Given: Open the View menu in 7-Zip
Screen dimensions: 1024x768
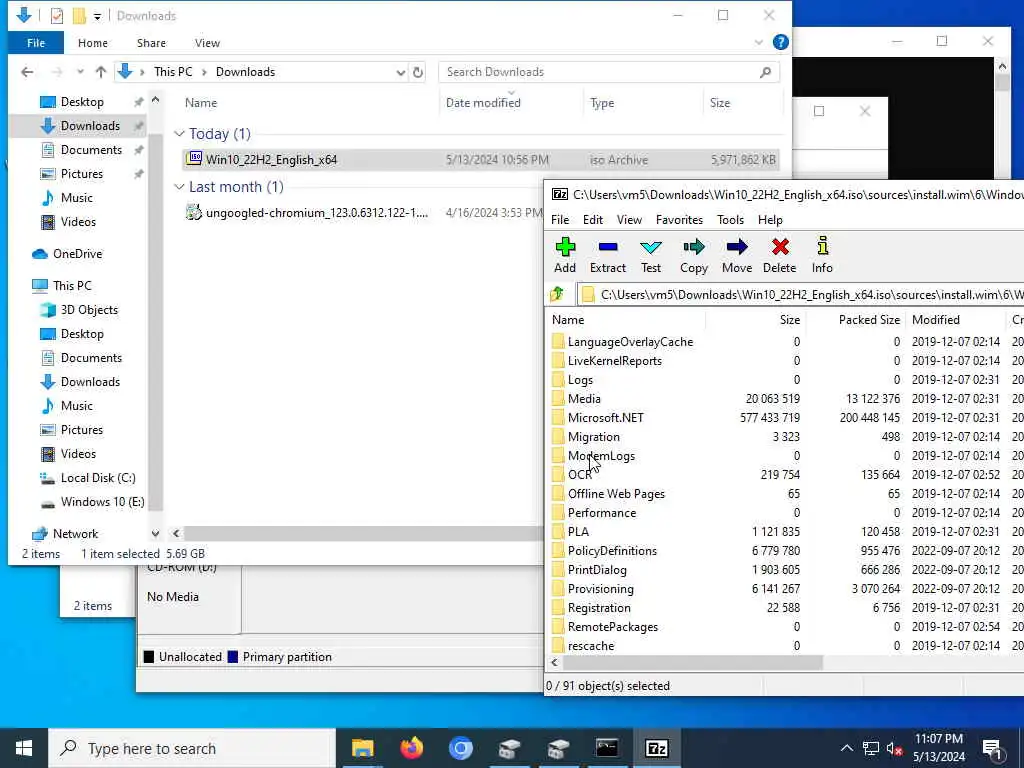Looking at the screenshot, I should click(629, 220).
